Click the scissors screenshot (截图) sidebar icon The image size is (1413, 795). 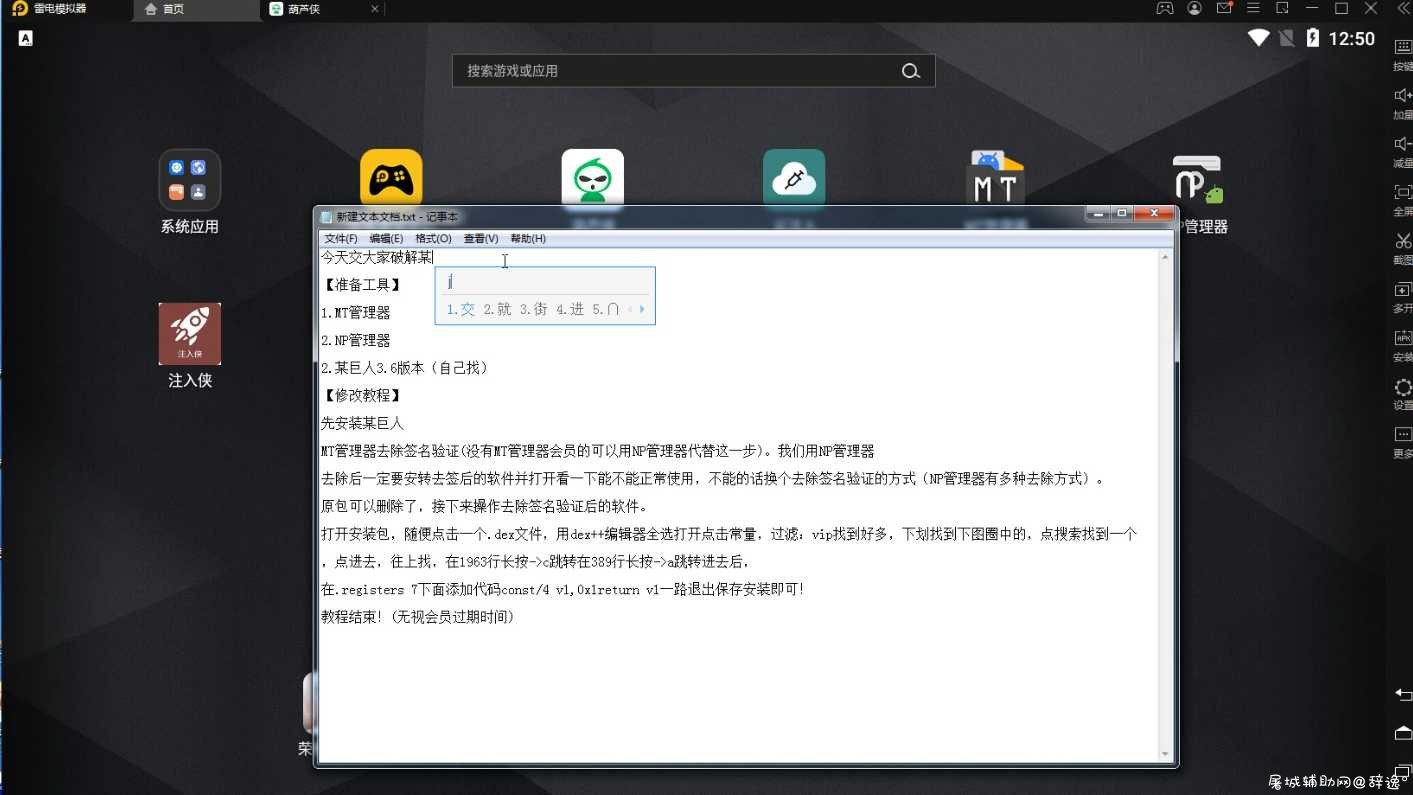point(1403,240)
